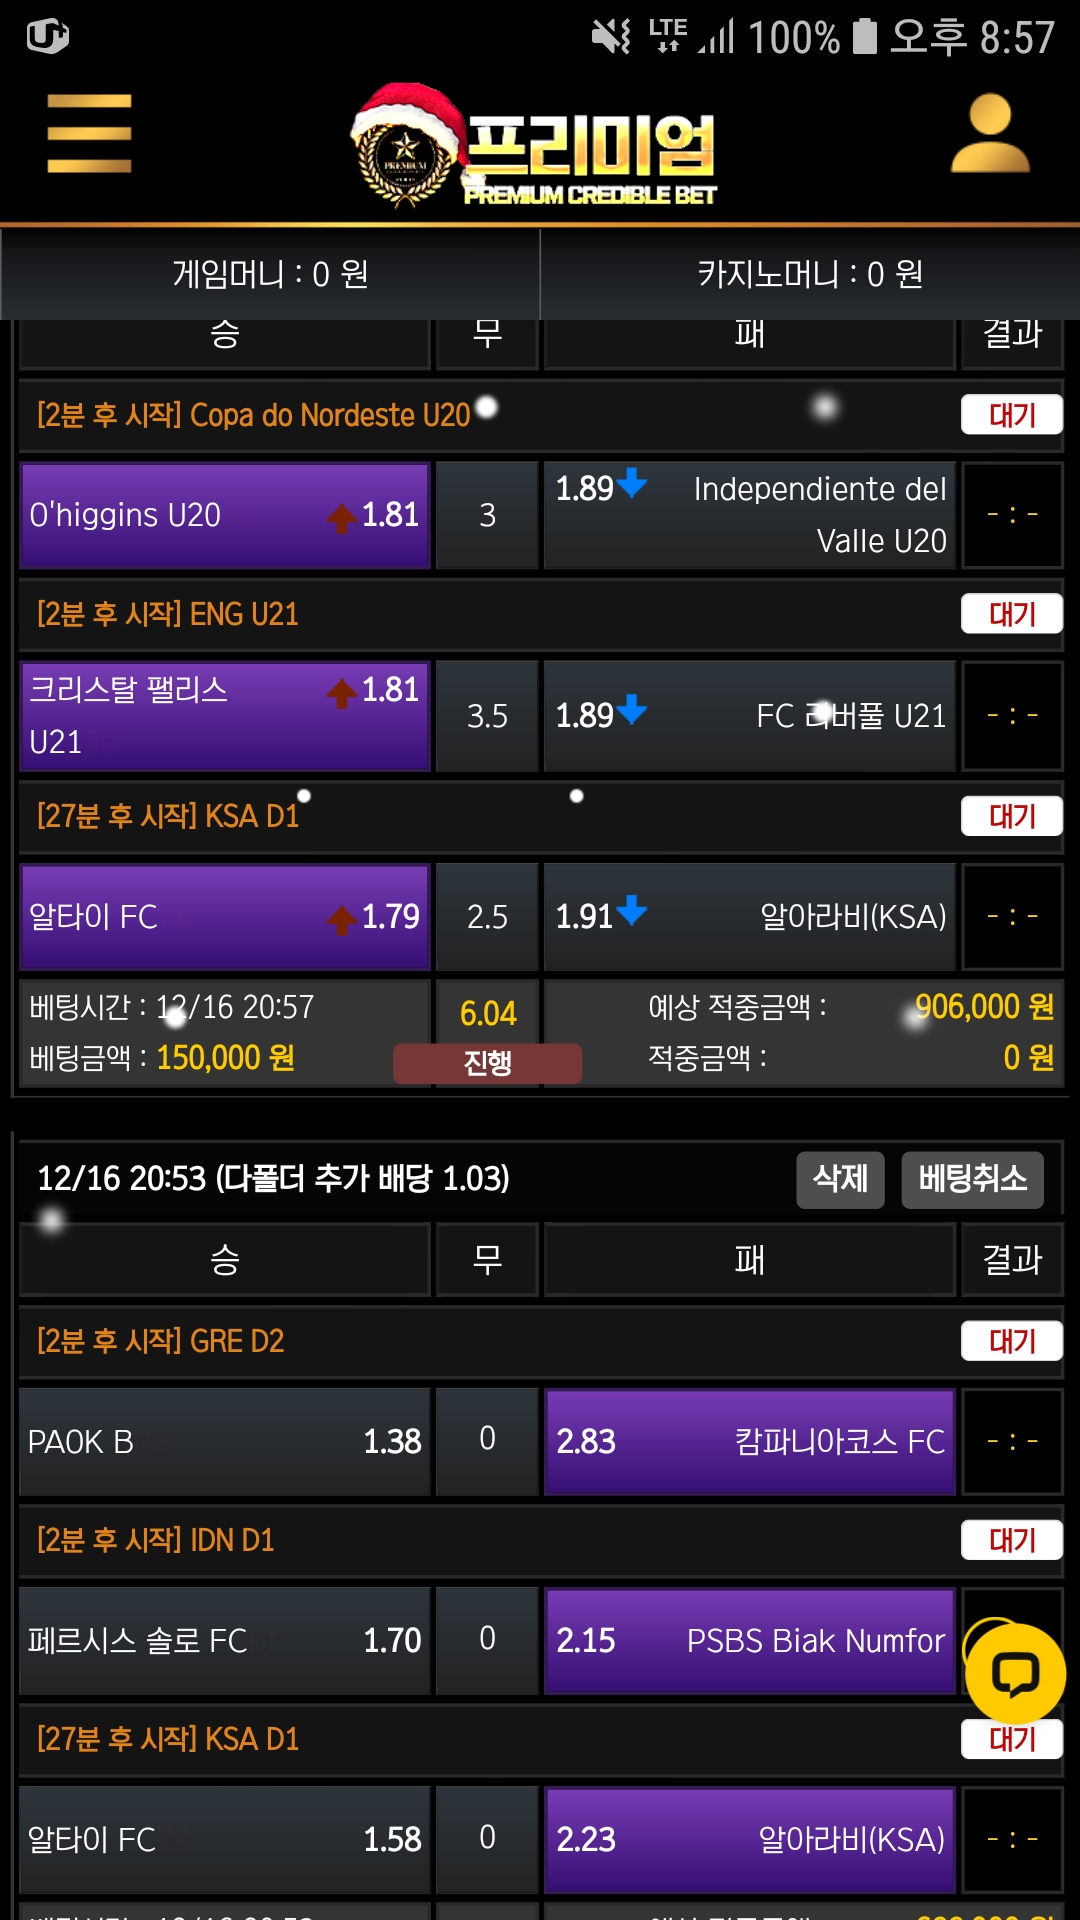Tap 대기 badge for Copa do Nordeste U20

(x=1011, y=415)
